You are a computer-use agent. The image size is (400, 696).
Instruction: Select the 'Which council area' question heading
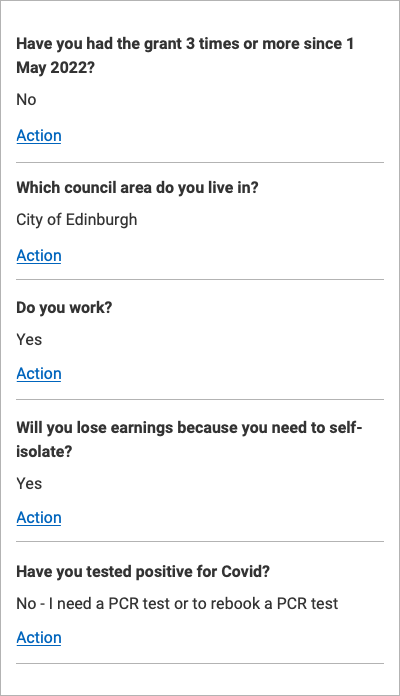137,187
